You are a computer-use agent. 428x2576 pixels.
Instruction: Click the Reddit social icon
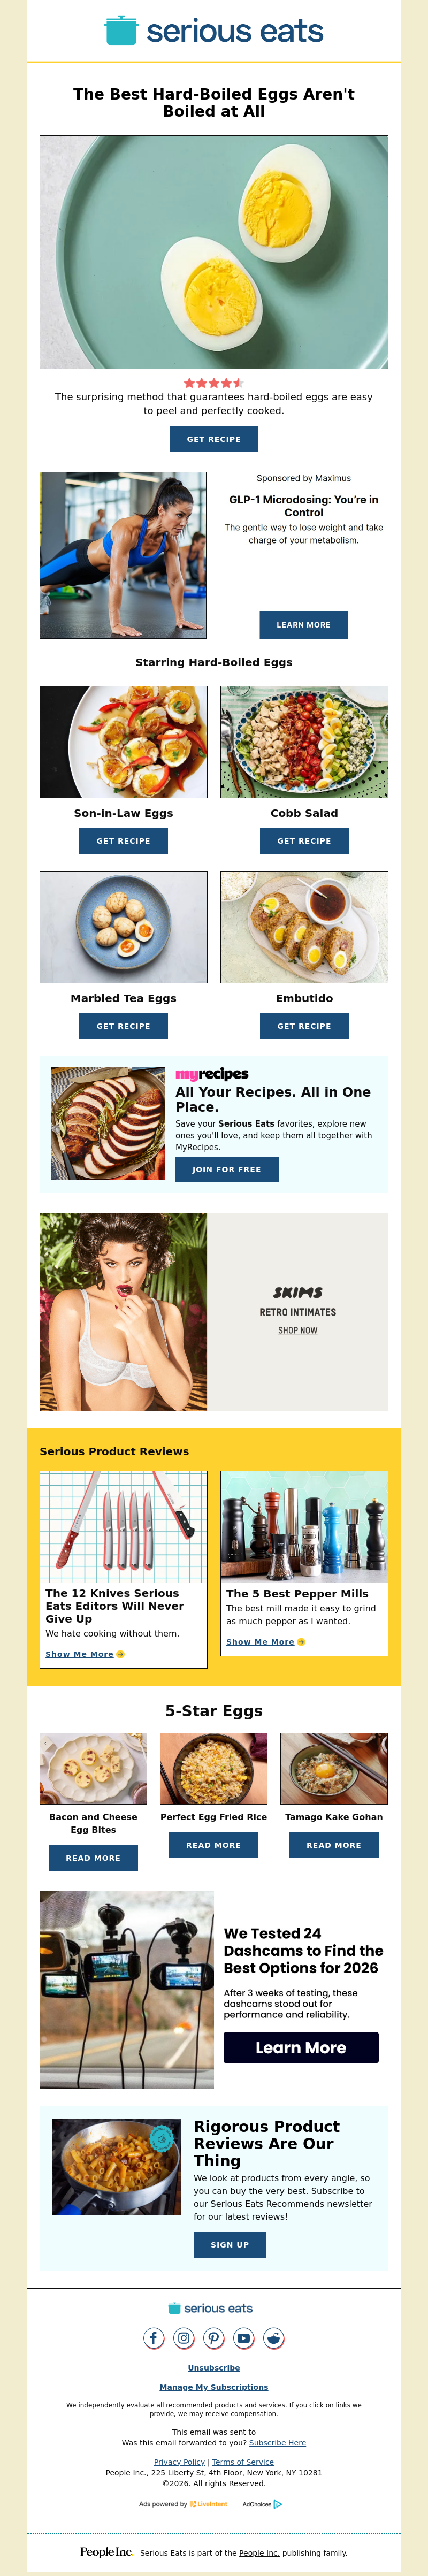click(x=274, y=2338)
